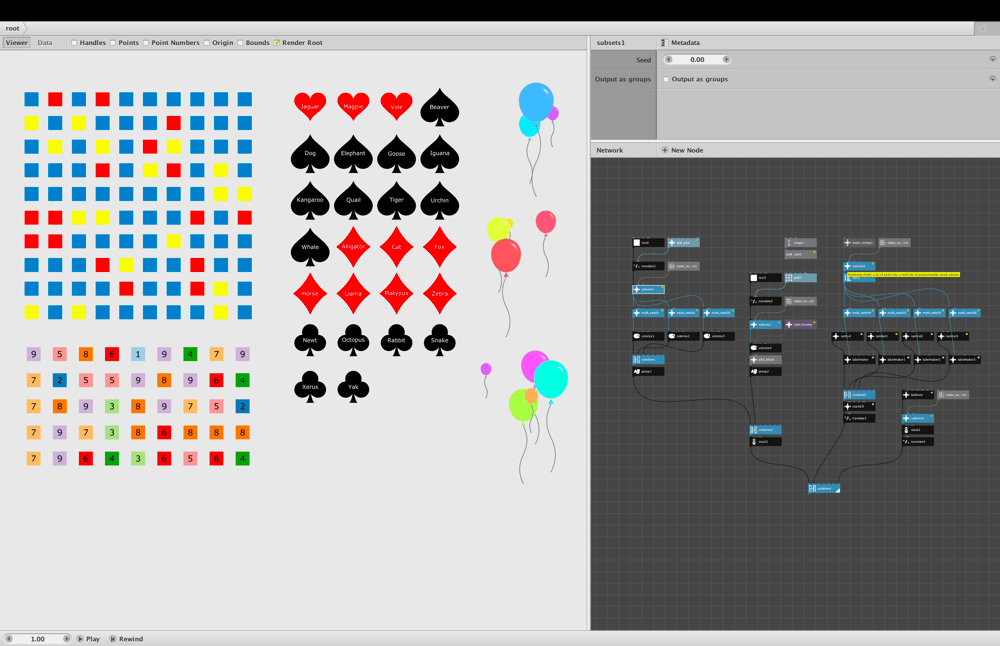Select the add_labels node
The width and height of the screenshot is (1000, 646).
765,360
